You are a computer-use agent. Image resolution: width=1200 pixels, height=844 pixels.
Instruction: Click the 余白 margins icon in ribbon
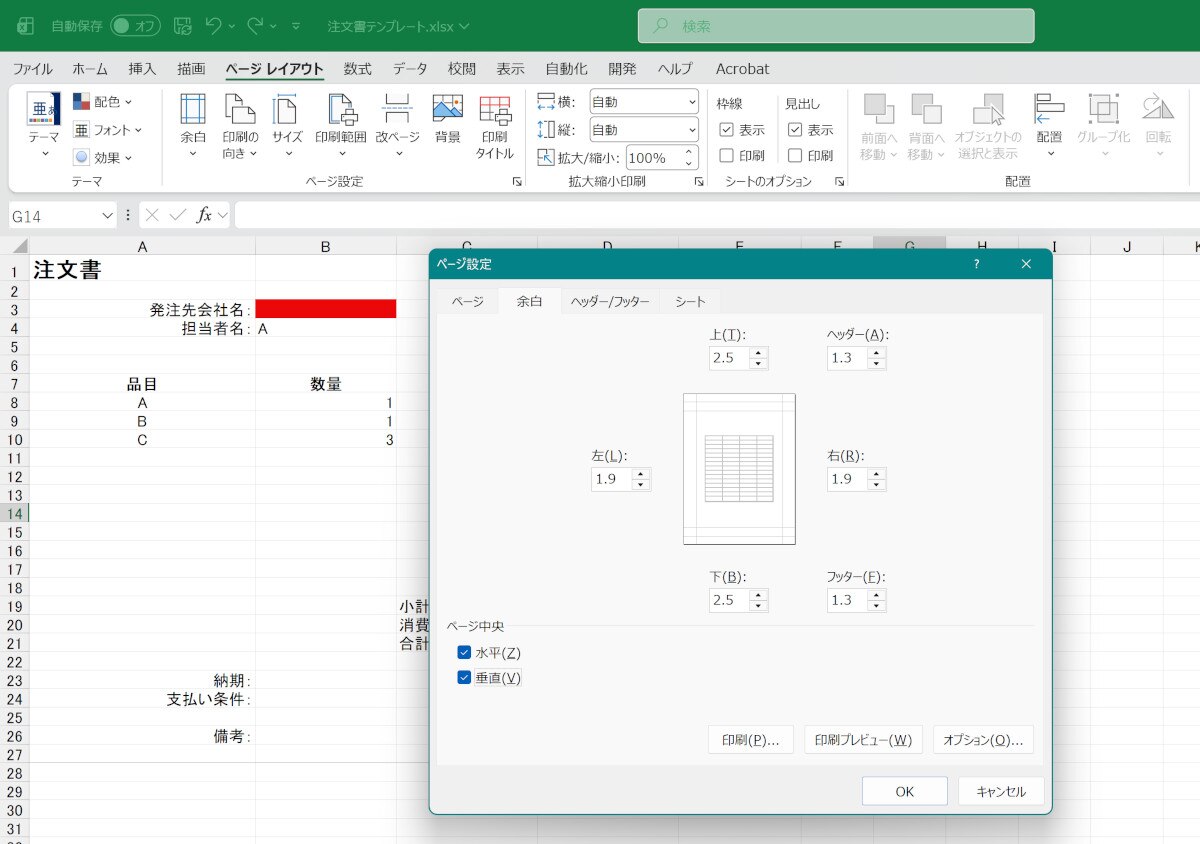(x=192, y=109)
